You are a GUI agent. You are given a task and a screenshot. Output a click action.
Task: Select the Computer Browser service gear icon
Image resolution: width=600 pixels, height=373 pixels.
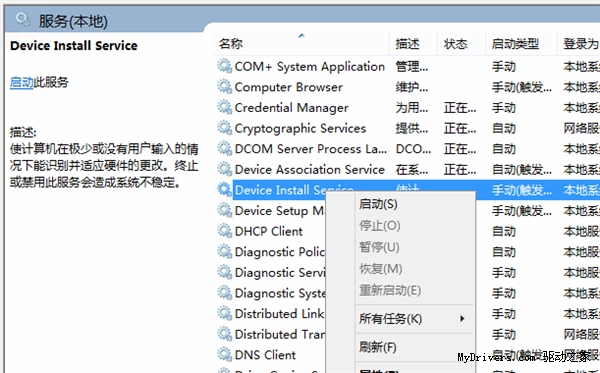[x=225, y=87]
